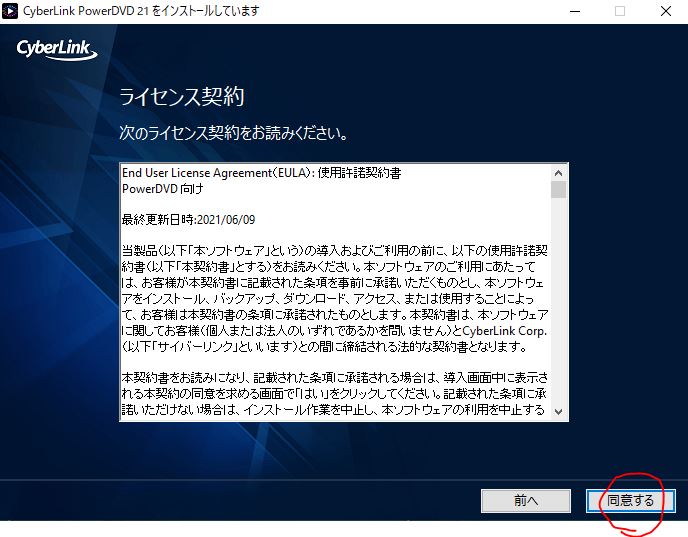Viewport: 688px width, 537px height.
Task: Click the CyberLink logo
Action: coord(57,49)
